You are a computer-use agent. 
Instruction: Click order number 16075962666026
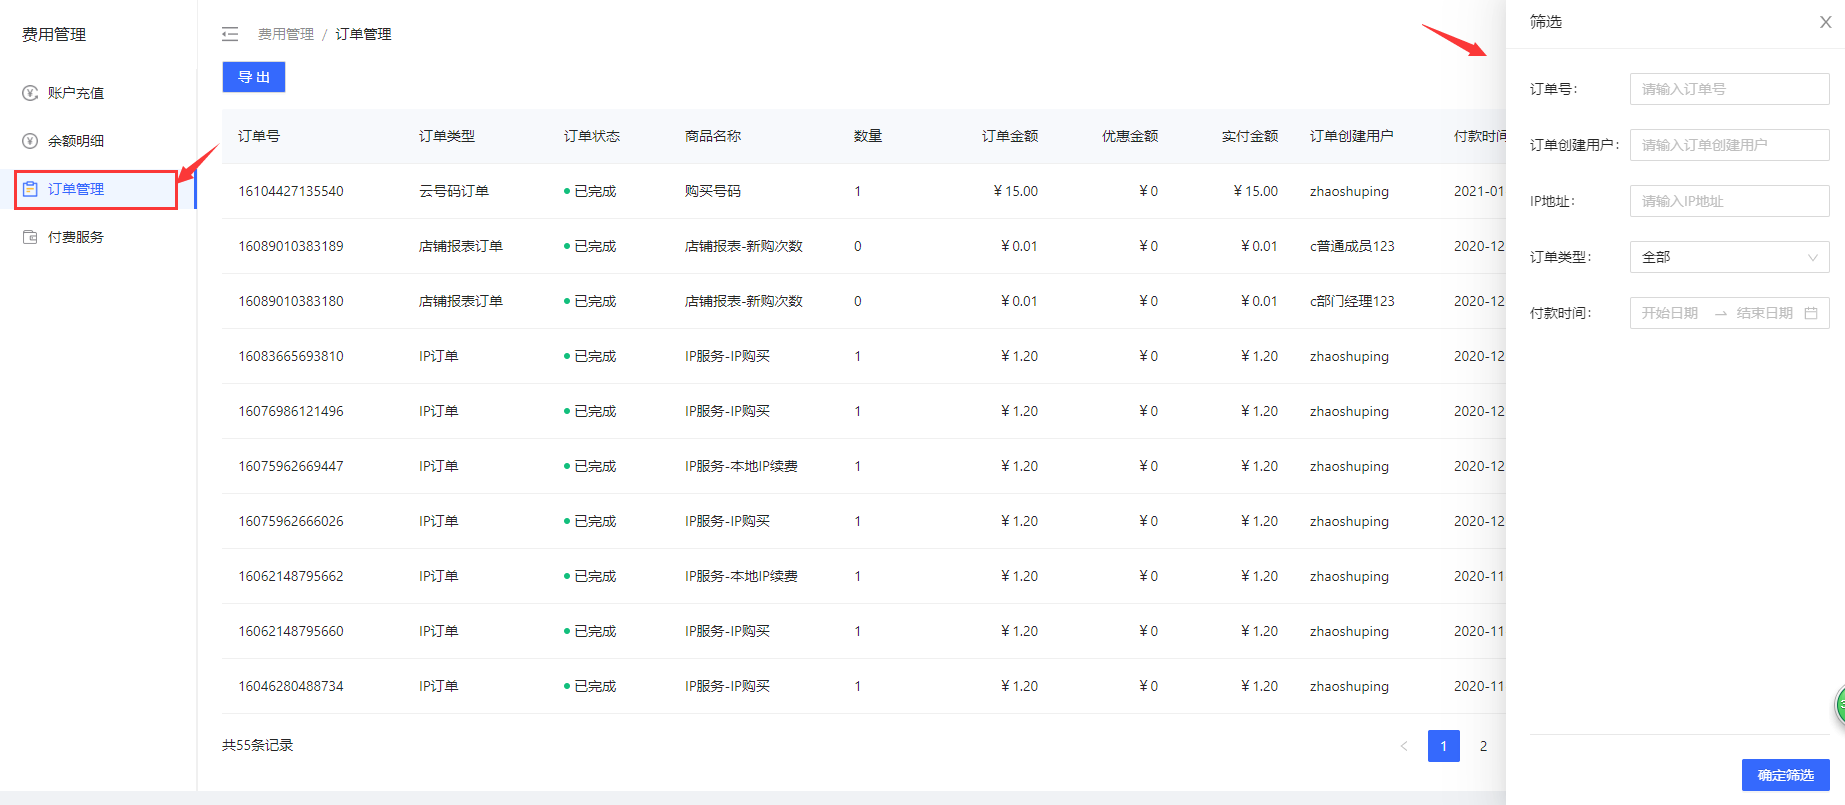(291, 521)
